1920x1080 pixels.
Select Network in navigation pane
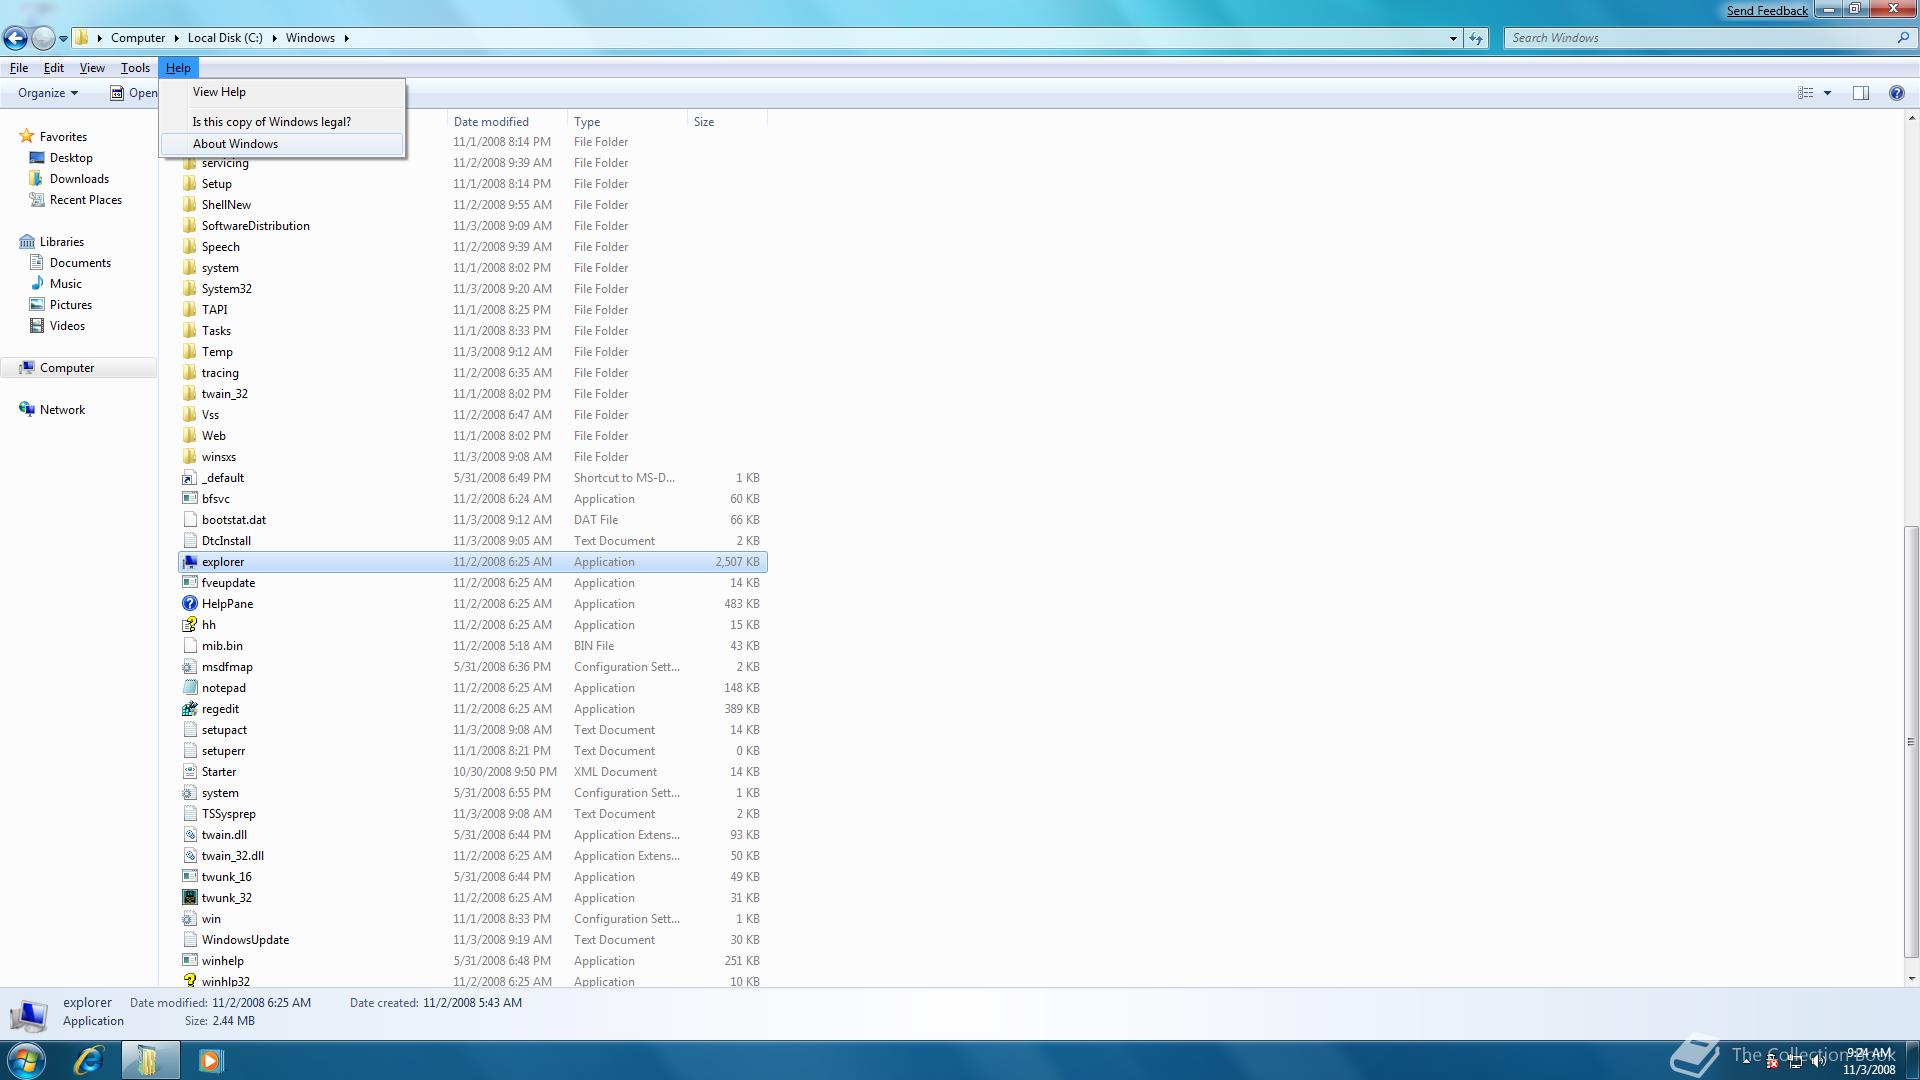coord(62,410)
